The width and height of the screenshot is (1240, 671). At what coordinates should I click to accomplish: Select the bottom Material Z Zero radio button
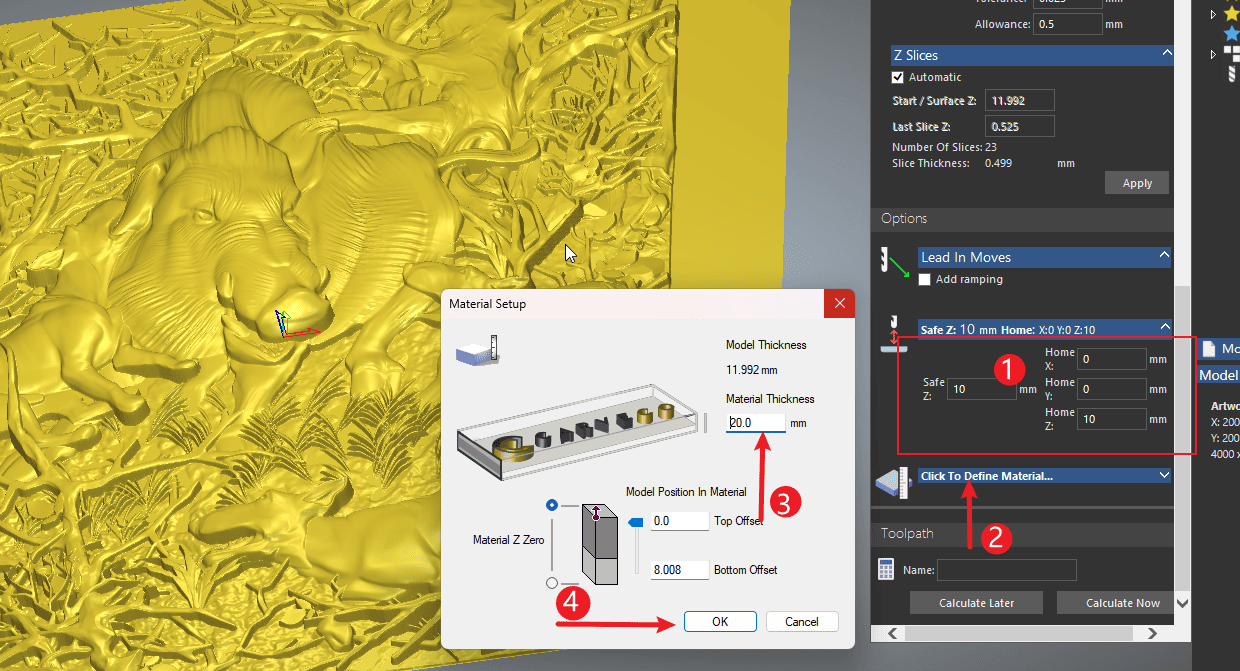click(552, 582)
